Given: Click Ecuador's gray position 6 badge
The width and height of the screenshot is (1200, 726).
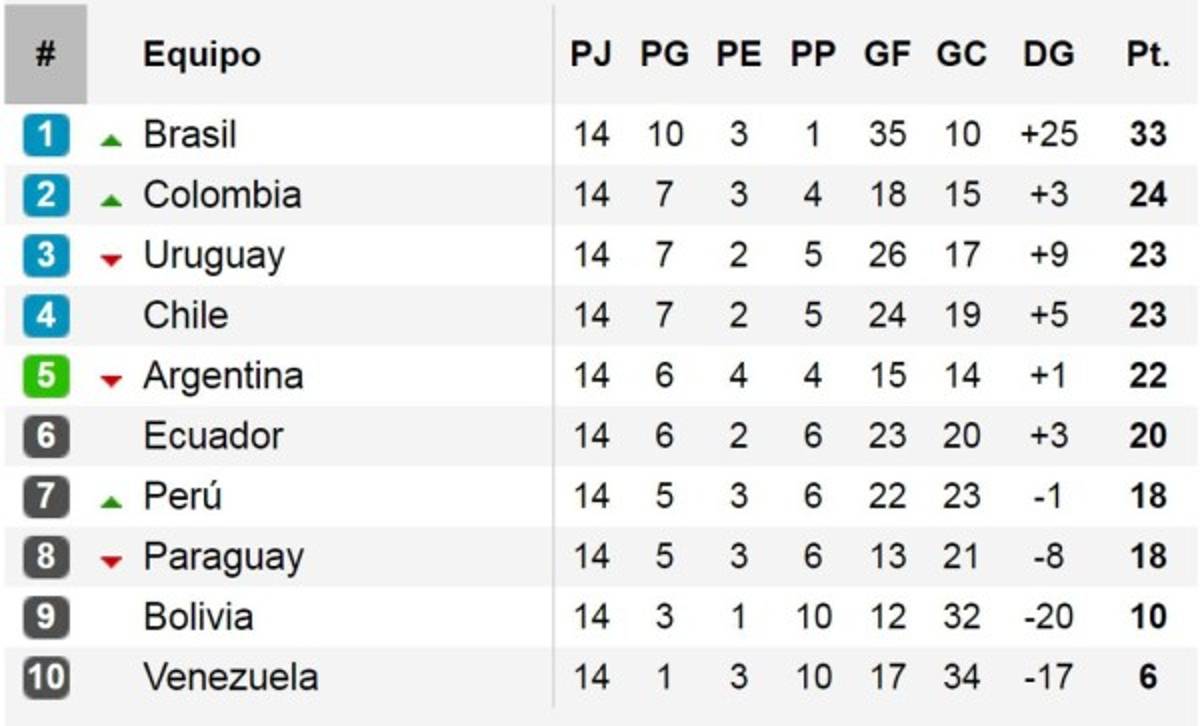Looking at the screenshot, I should (x=46, y=437).
